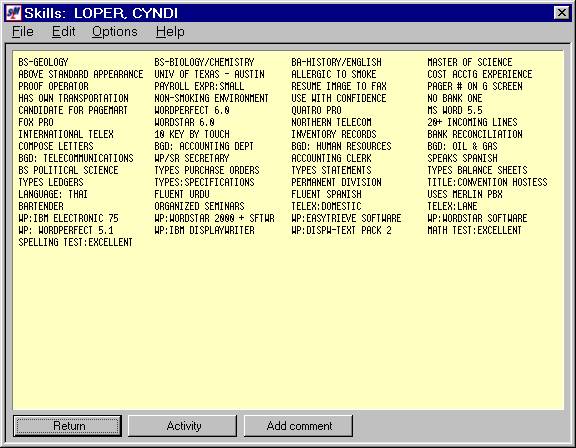This screenshot has height=448, width=576.
Task: Click the Return button
Action: click(x=68, y=426)
